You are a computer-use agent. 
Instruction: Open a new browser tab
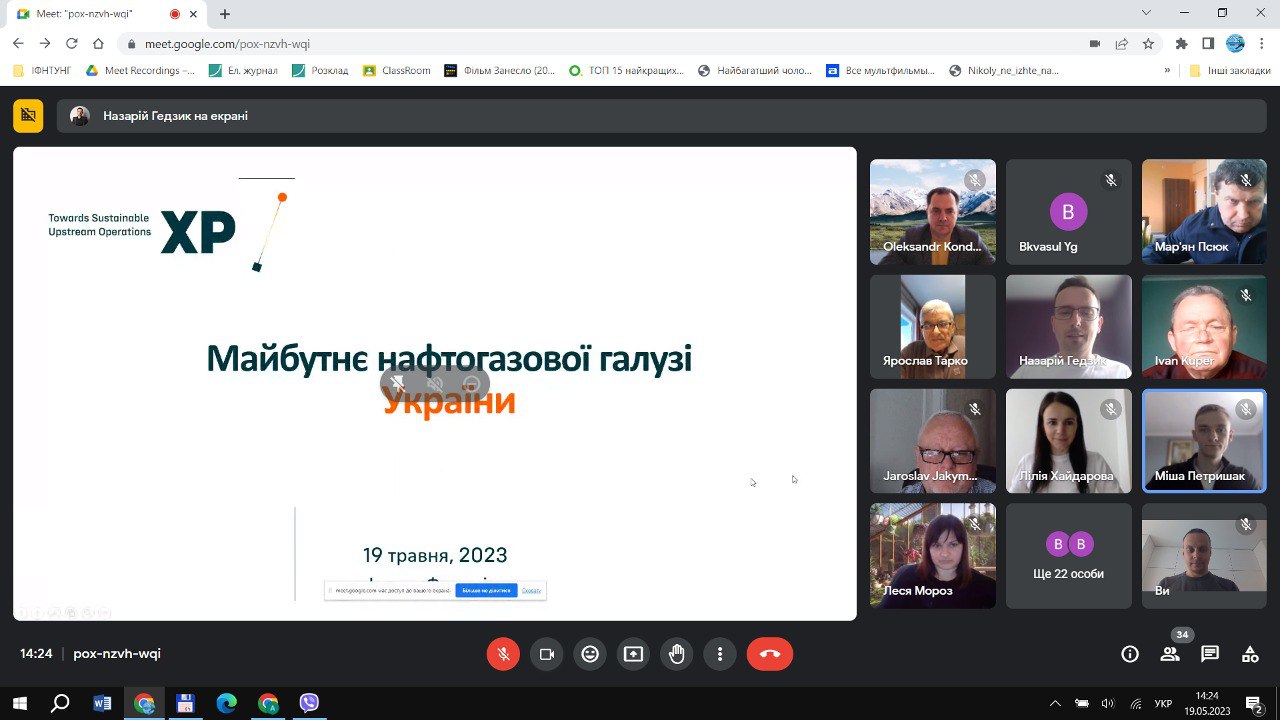coord(225,14)
